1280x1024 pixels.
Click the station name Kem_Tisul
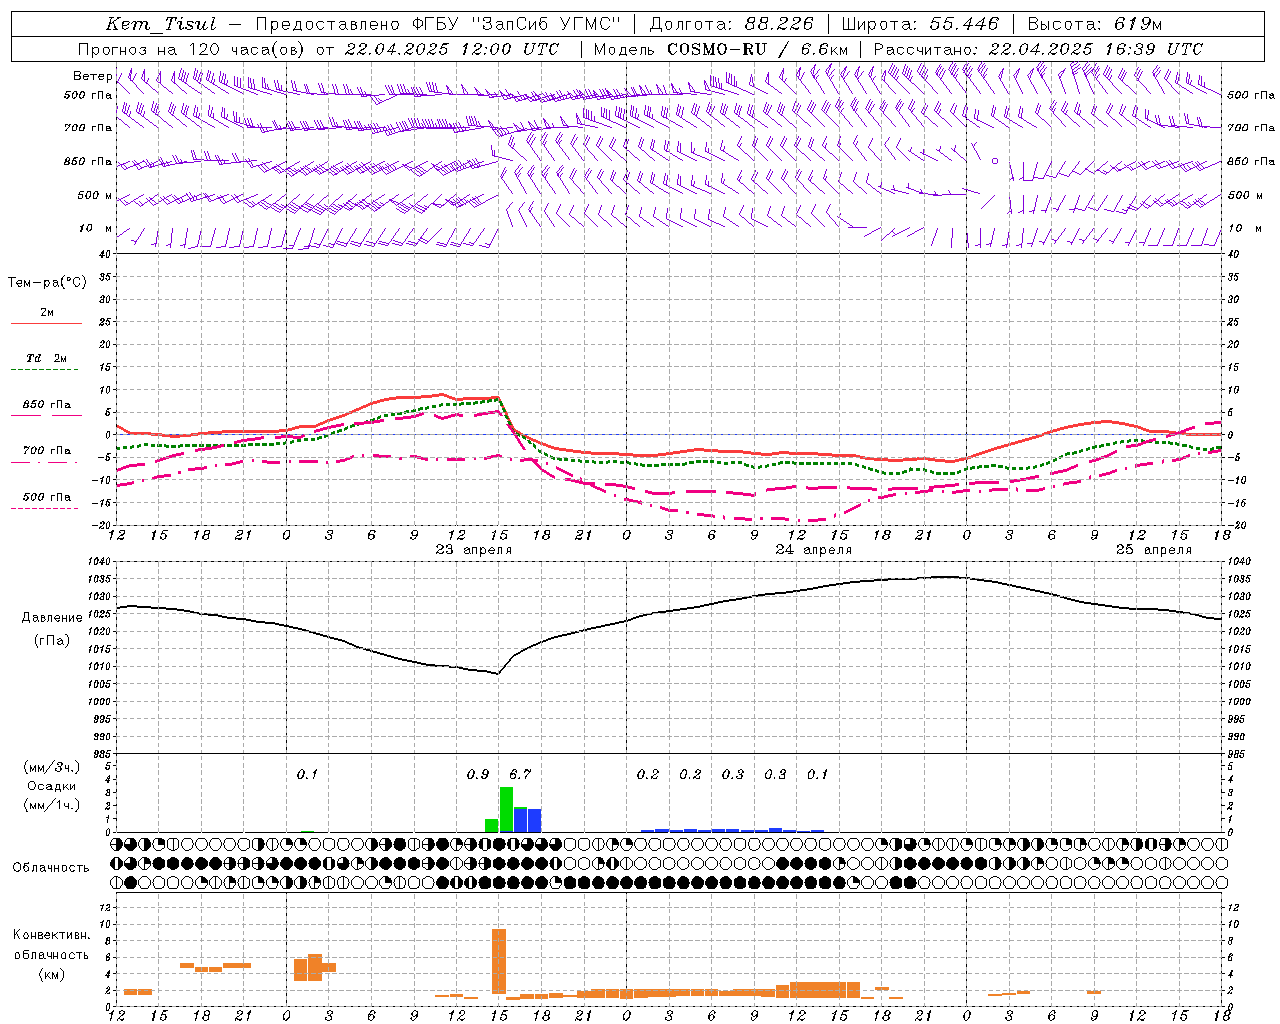(x=161, y=24)
